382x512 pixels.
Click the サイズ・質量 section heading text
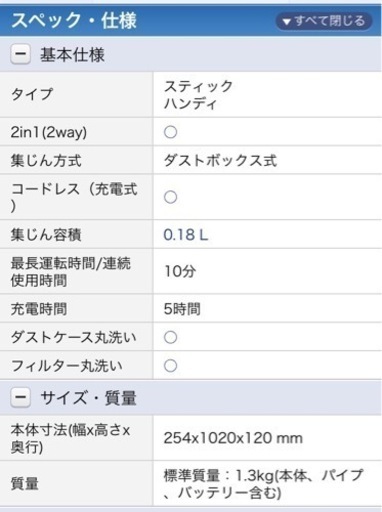tap(88, 398)
